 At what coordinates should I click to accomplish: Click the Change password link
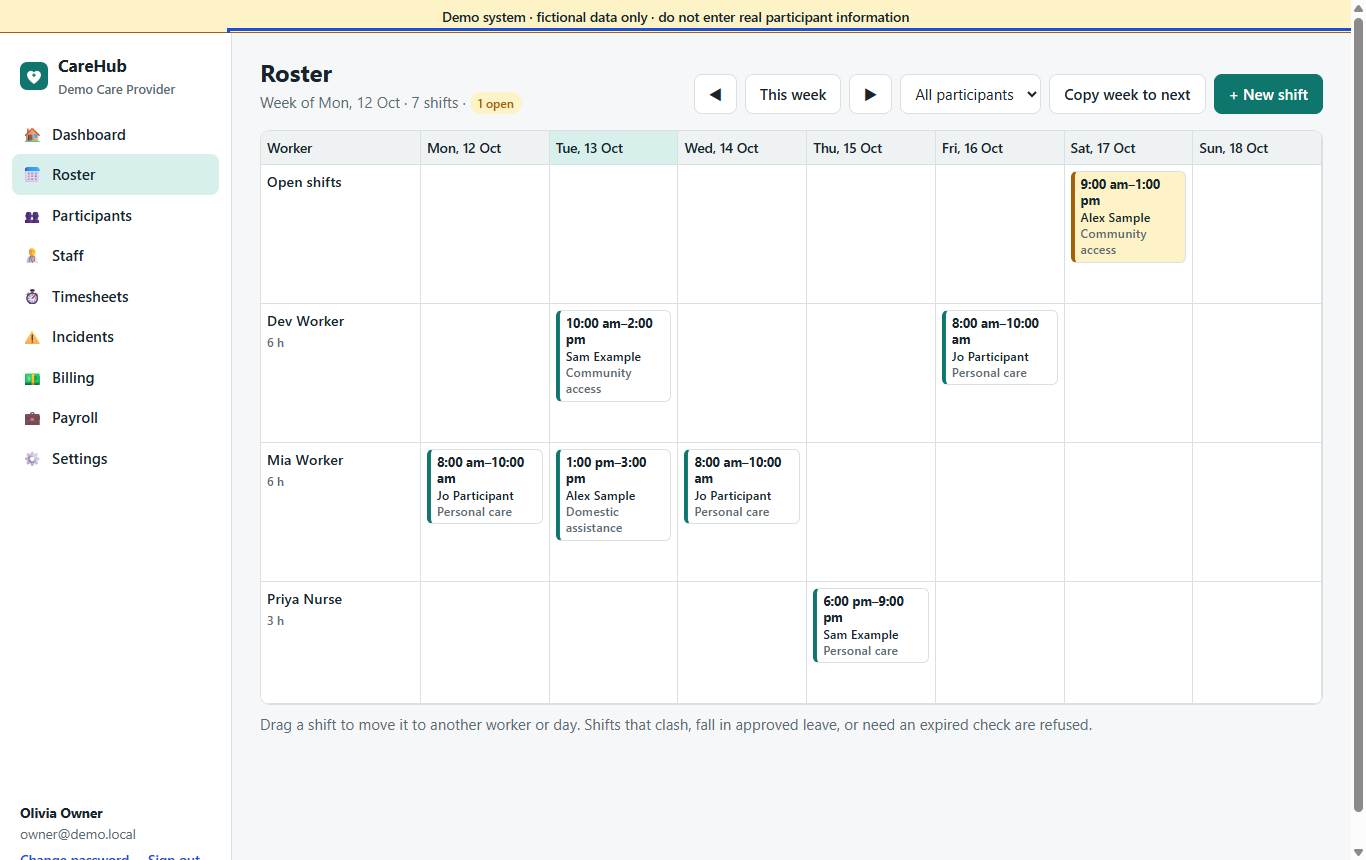point(75,857)
